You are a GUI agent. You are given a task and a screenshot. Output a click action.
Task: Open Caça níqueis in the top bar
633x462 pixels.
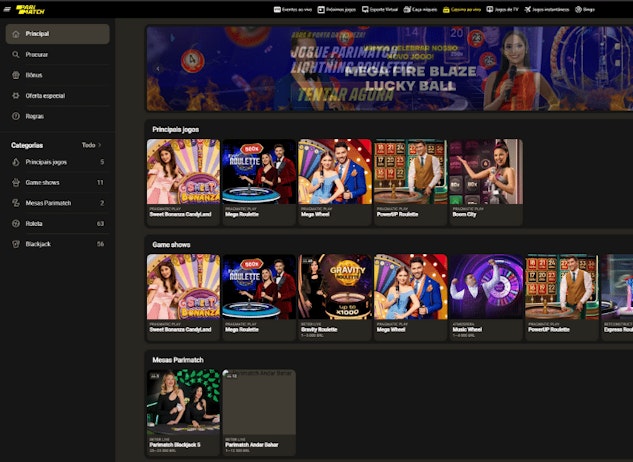coord(420,9)
